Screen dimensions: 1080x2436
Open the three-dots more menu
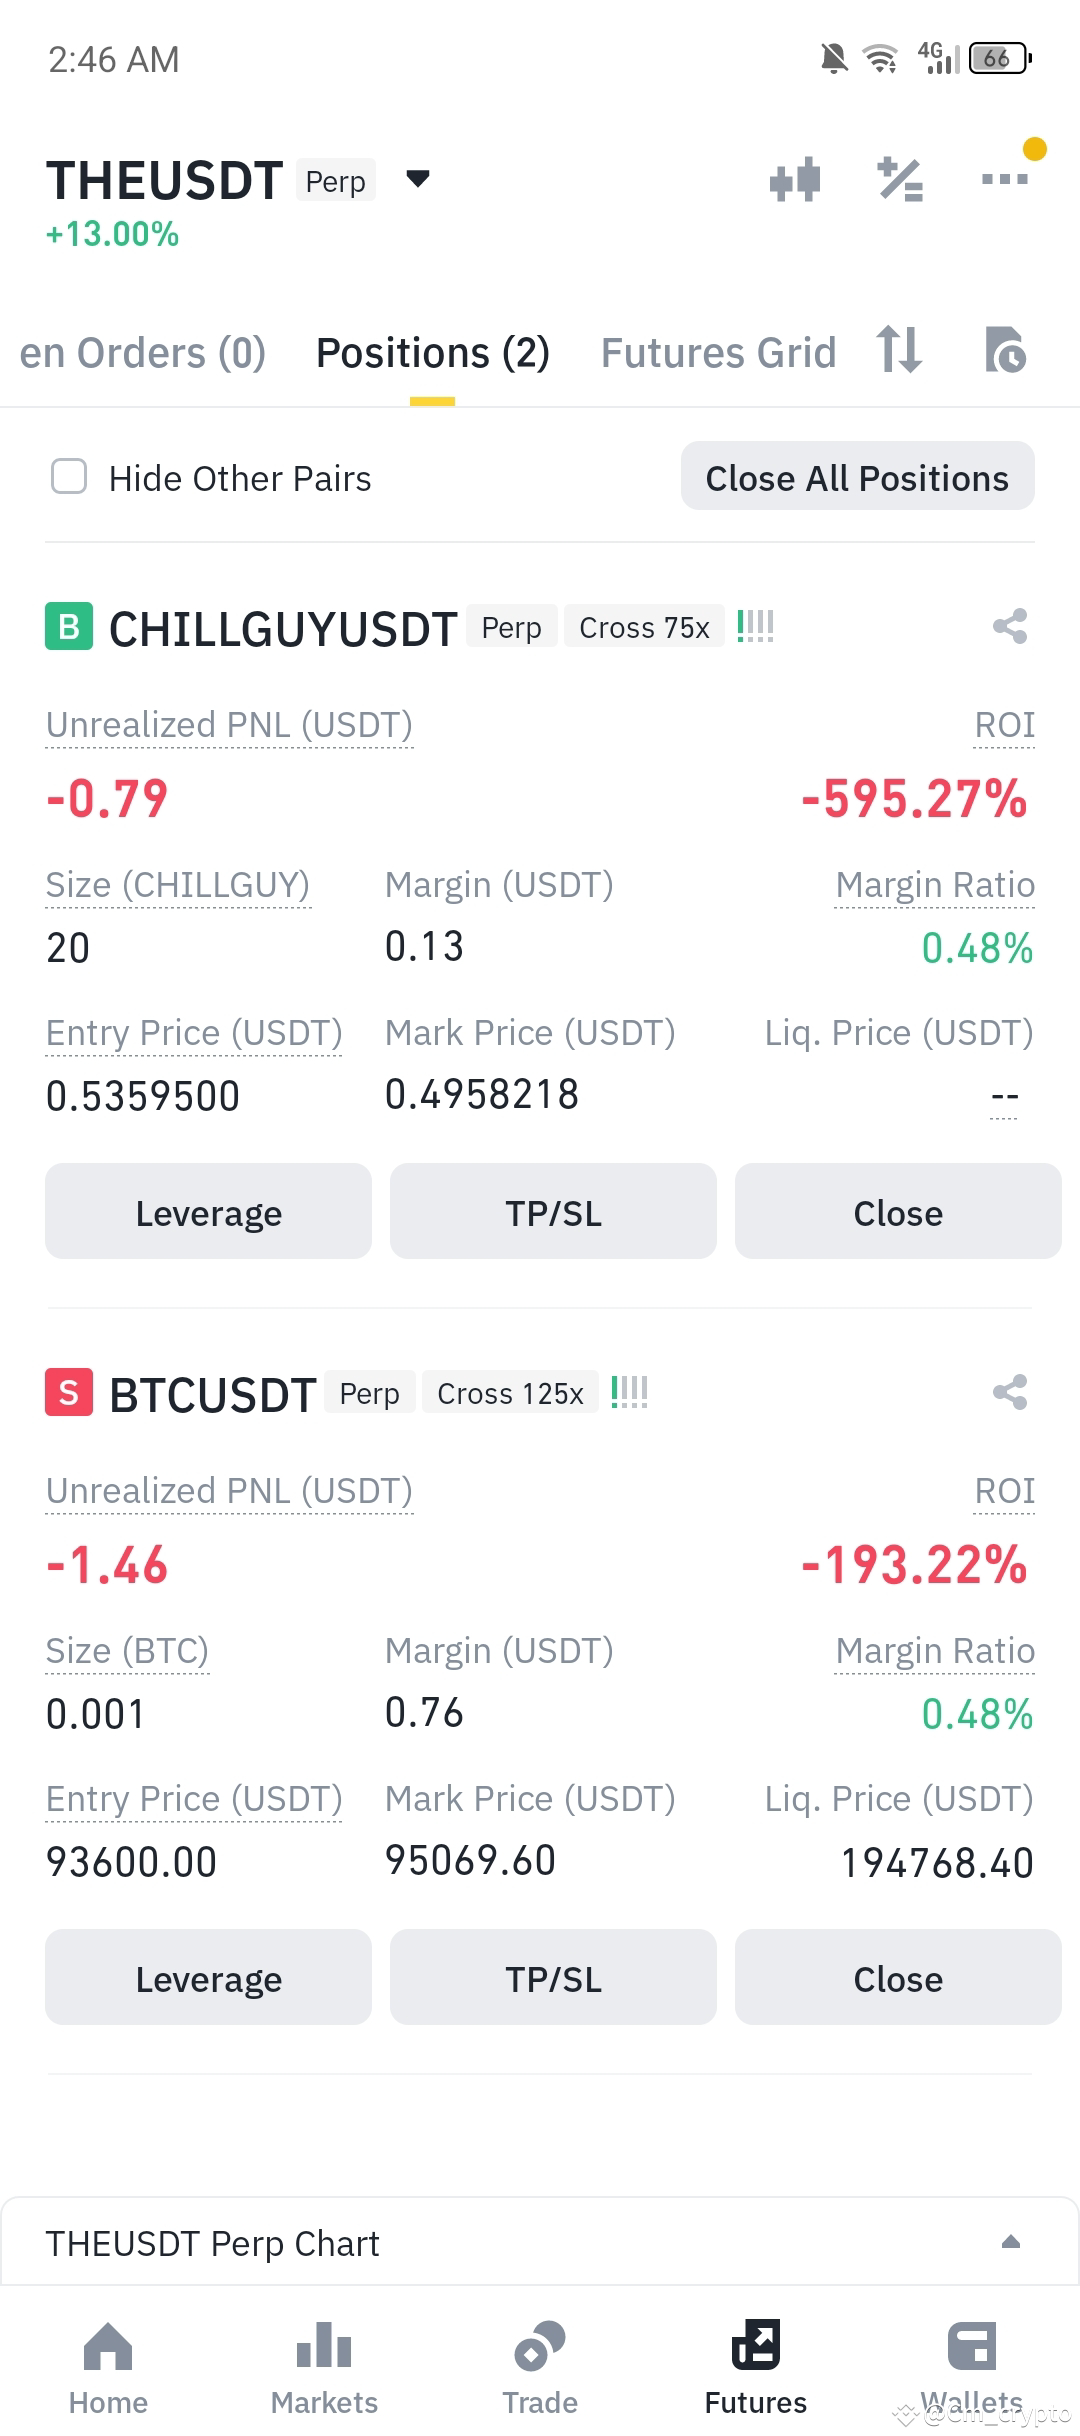[1005, 179]
